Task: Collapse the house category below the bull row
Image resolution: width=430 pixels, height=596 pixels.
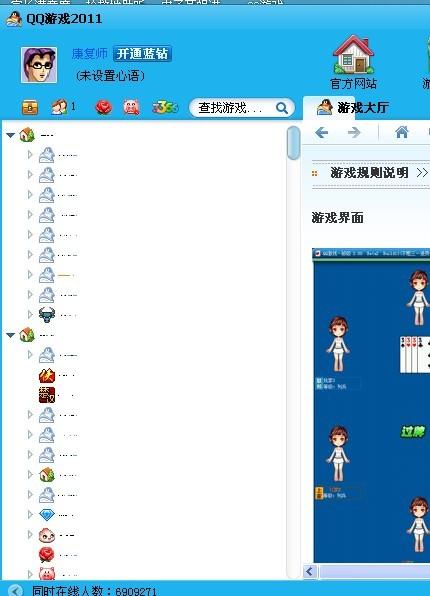Action: point(10,335)
